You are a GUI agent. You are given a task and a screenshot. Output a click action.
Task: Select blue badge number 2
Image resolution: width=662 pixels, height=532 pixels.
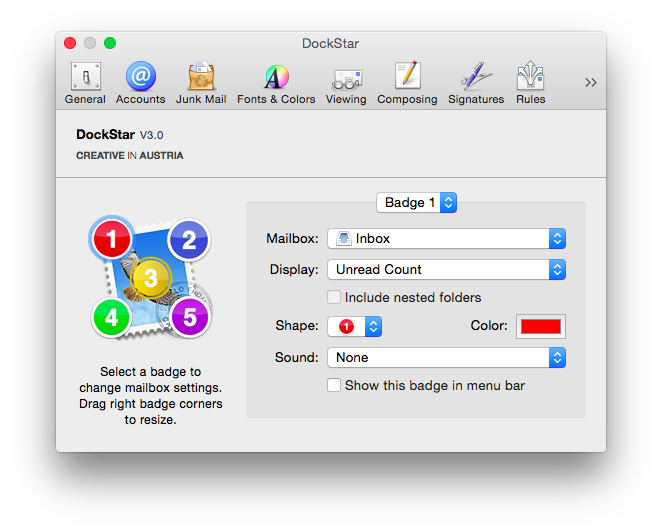click(x=189, y=239)
